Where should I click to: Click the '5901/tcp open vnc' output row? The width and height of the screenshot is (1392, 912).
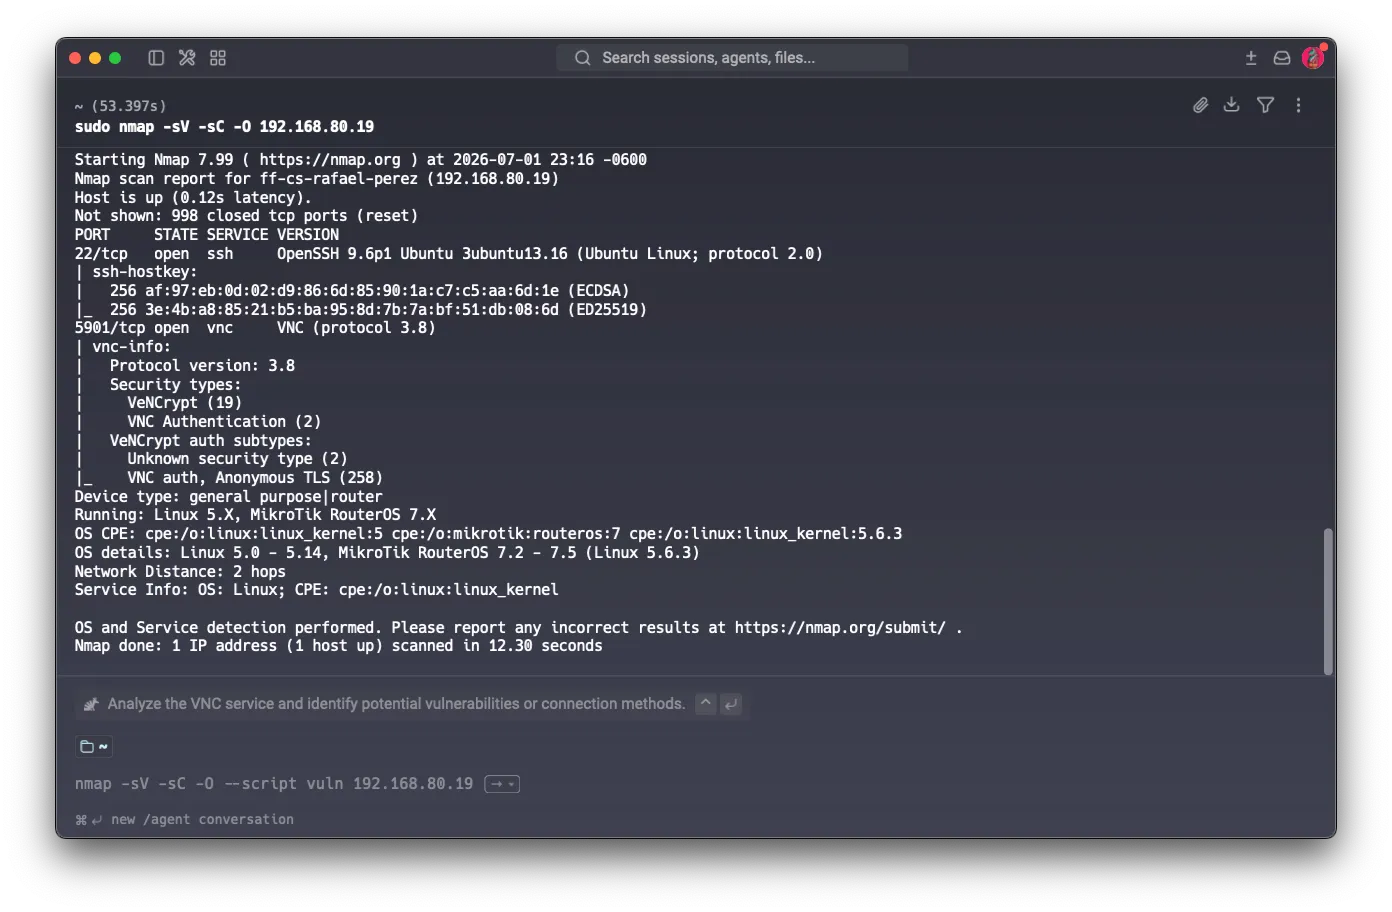255,328
